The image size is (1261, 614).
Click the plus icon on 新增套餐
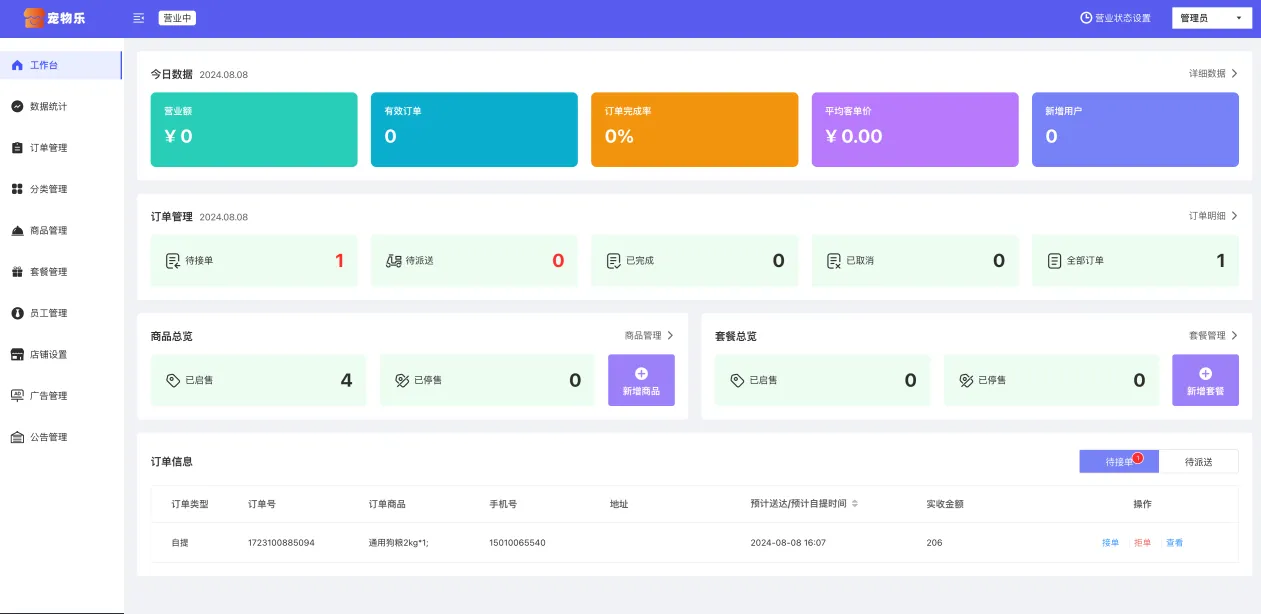click(1205, 373)
